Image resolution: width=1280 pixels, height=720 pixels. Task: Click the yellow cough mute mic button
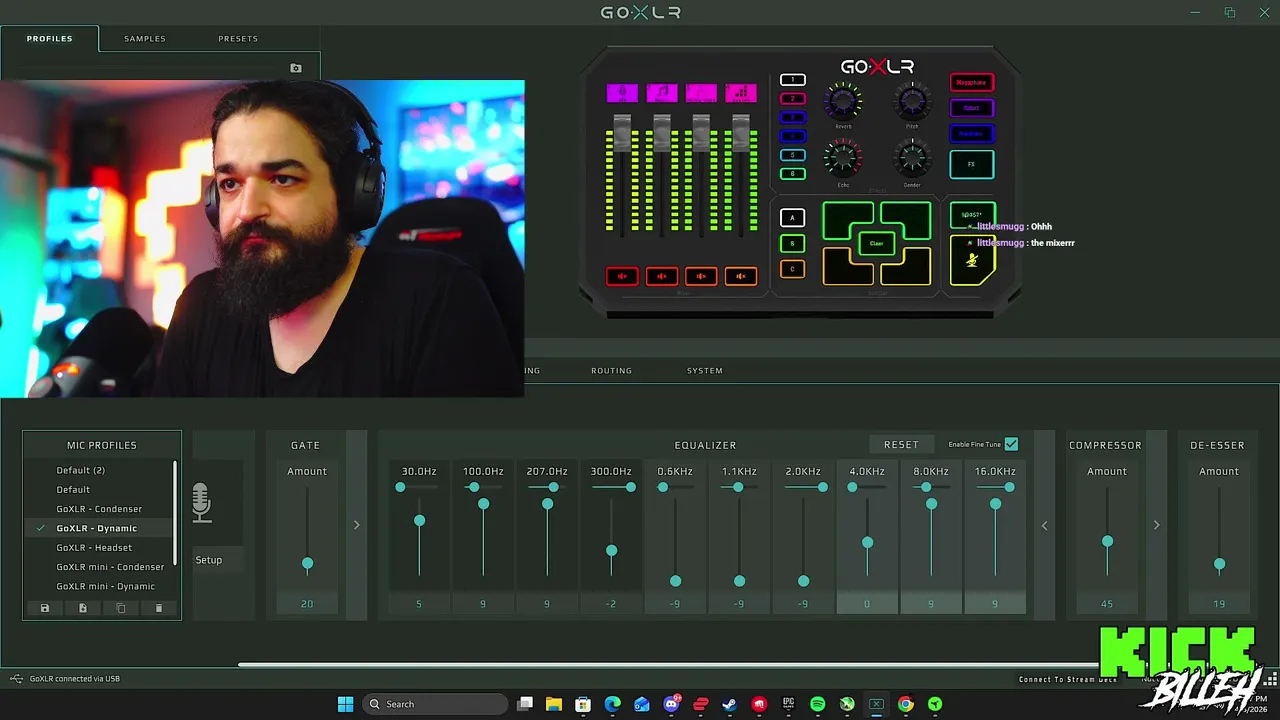(972, 262)
